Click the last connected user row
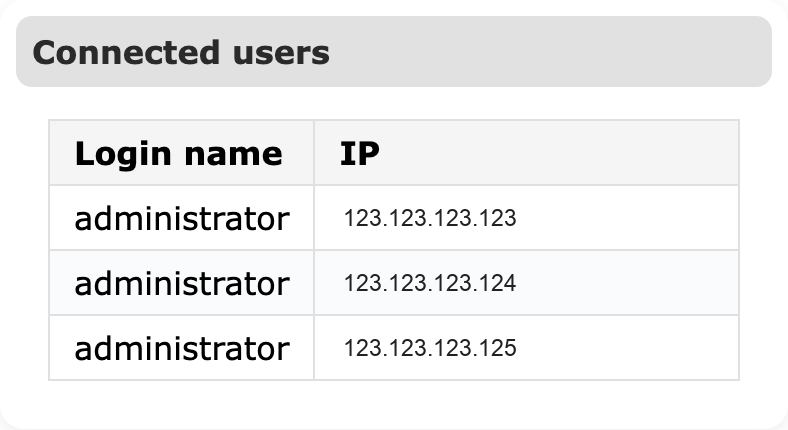This screenshot has width=788, height=430. coord(393,348)
